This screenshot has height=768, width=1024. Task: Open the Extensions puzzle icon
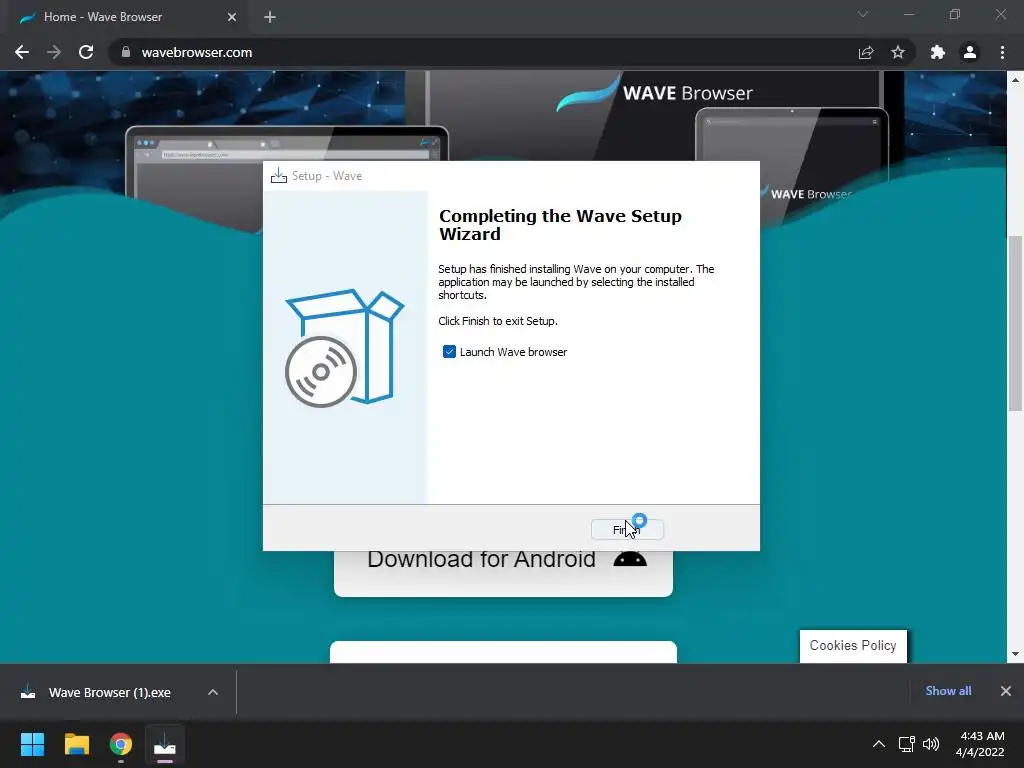pyautogui.click(x=938, y=52)
